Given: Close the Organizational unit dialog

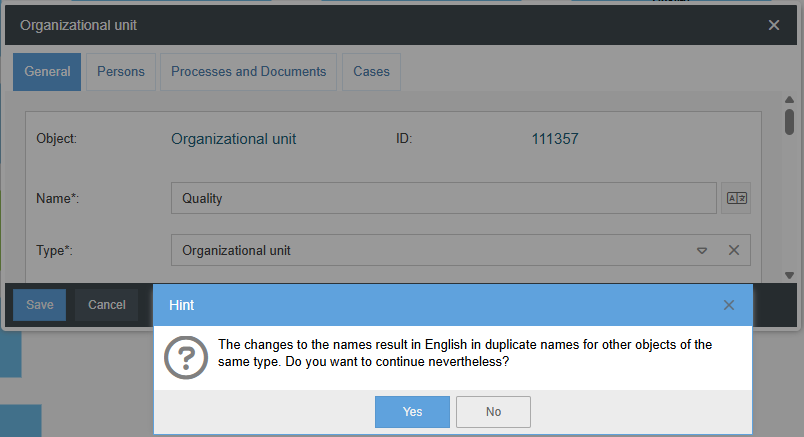Looking at the screenshot, I should point(774,25).
